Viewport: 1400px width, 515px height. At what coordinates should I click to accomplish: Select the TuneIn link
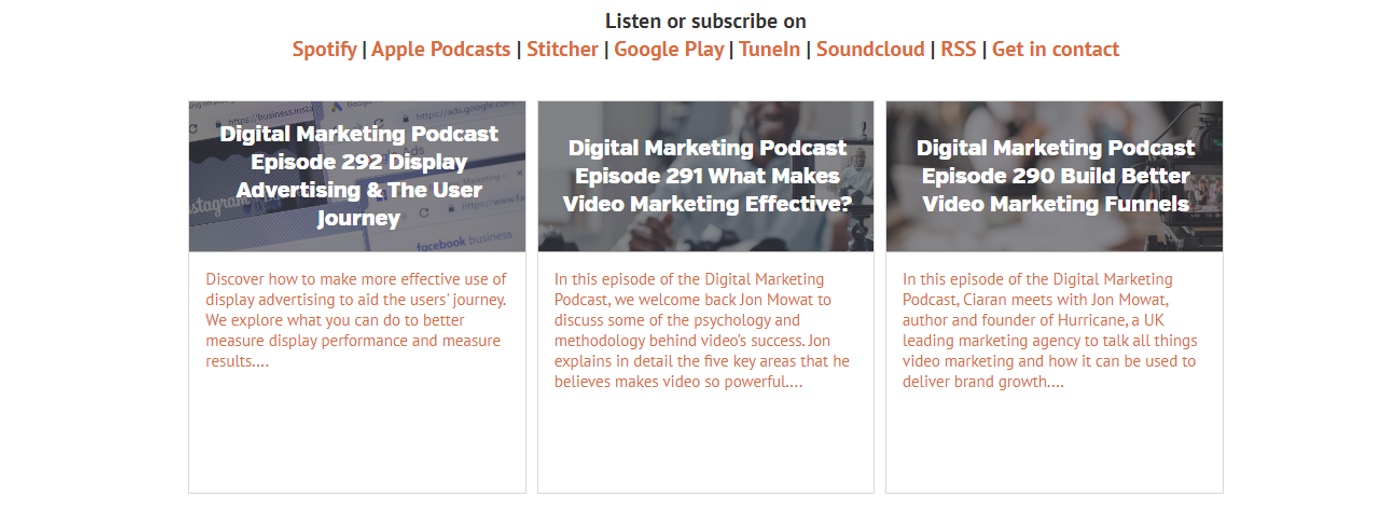tap(769, 49)
